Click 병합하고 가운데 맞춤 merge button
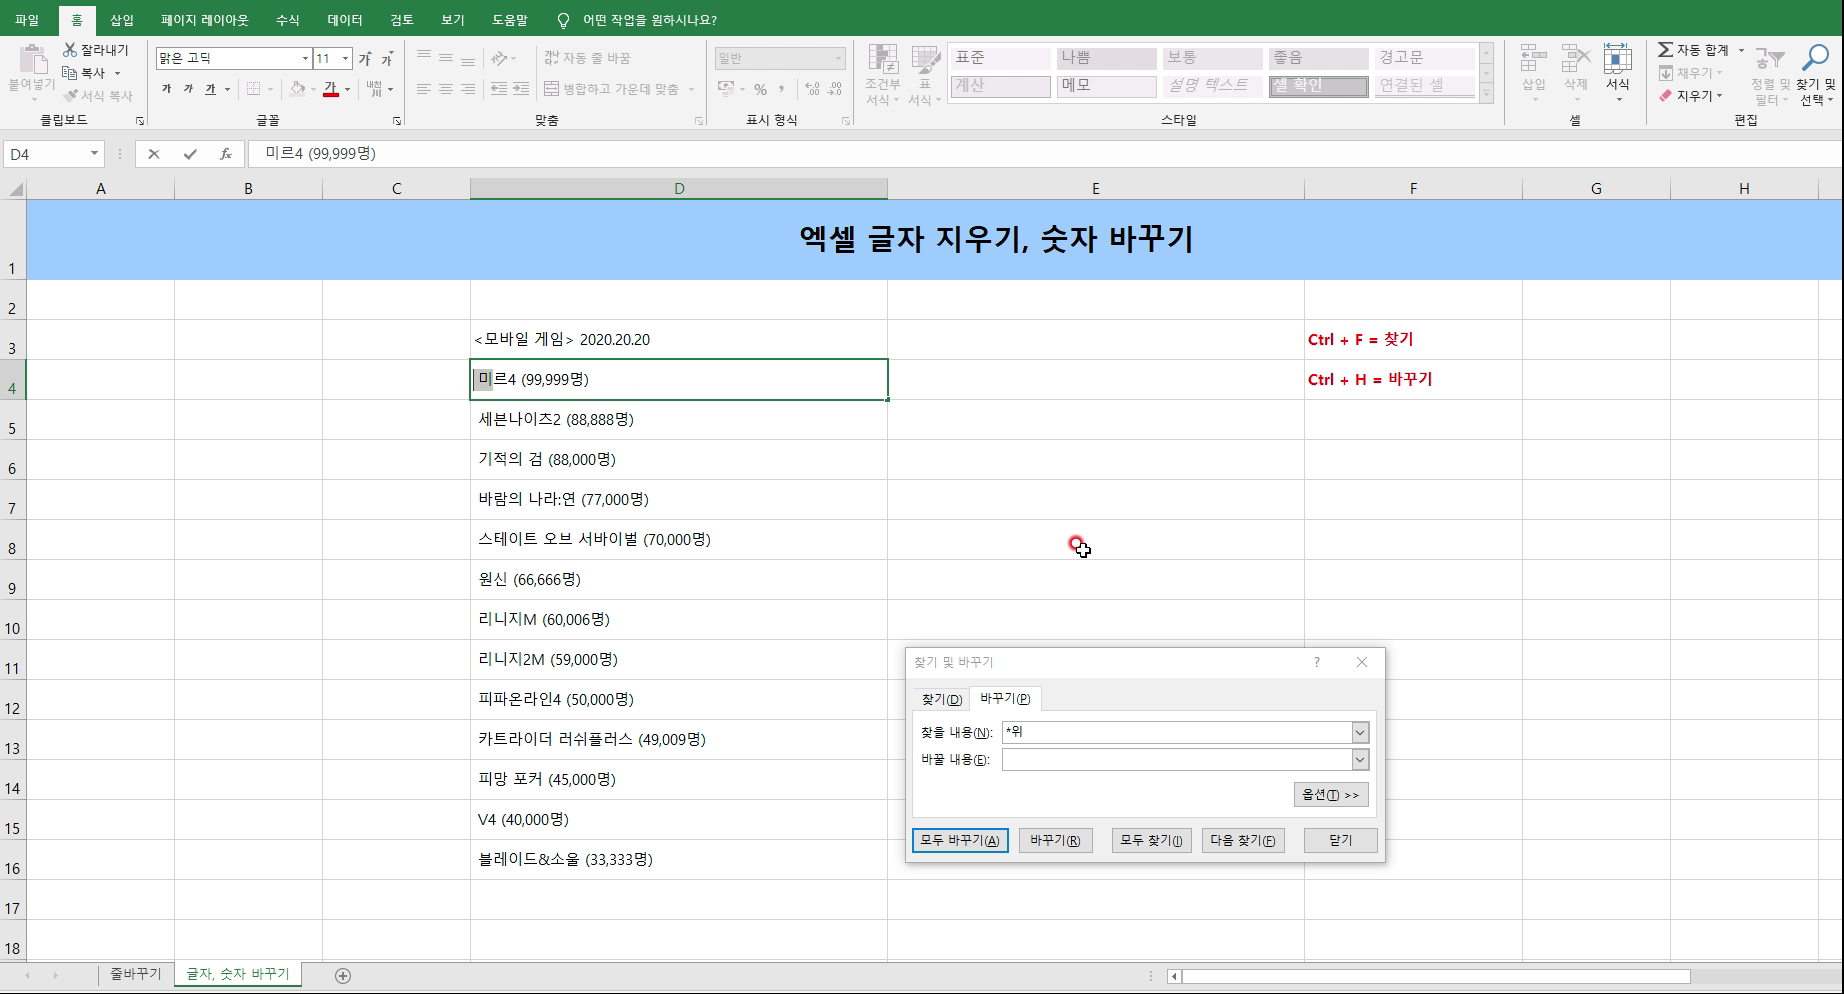Screen dimensions: 1844x994 [x=611, y=89]
